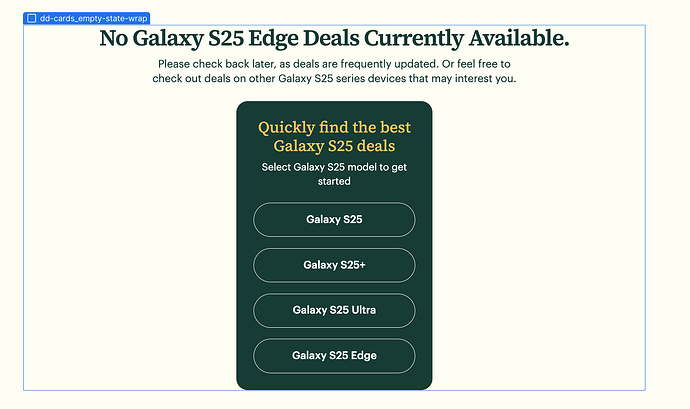Image resolution: width=690 pixels, height=409 pixels.
Task: Pick the Galaxy S25 Edge button
Action: [x=334, y=355]
